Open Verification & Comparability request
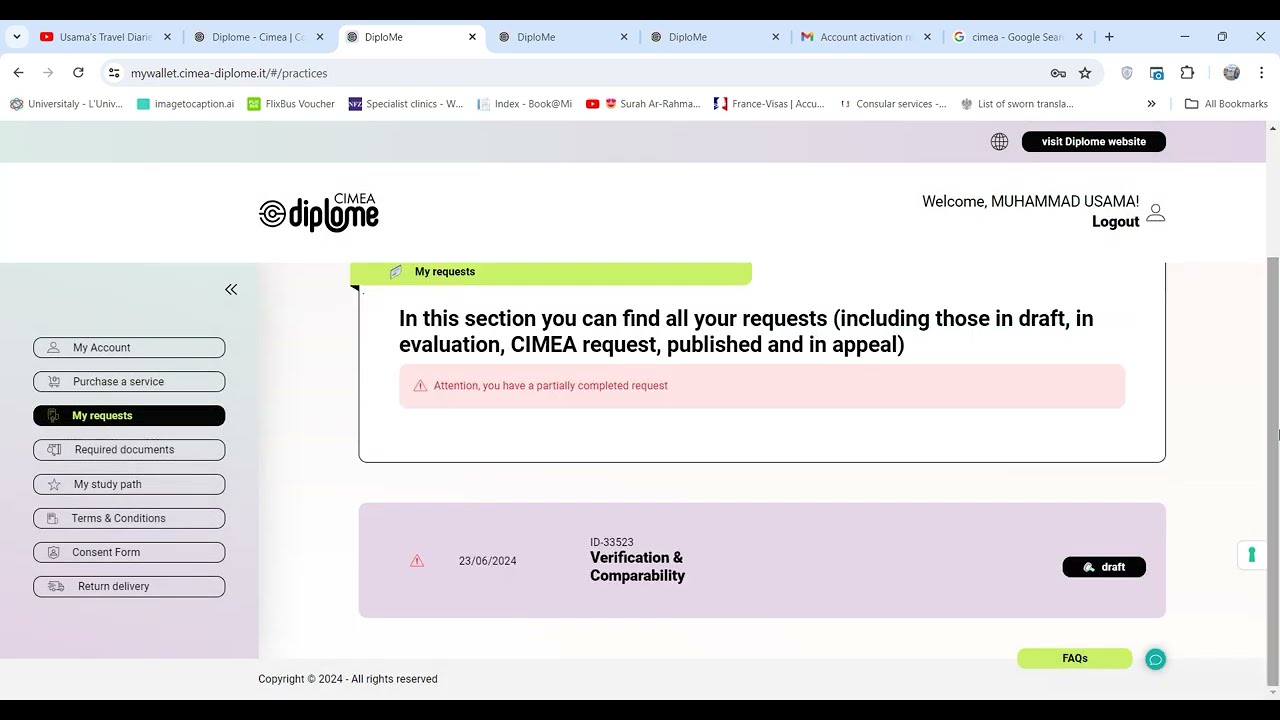Image resolution: width=1280 pixels, height=720 pixels. pos(637,567)
